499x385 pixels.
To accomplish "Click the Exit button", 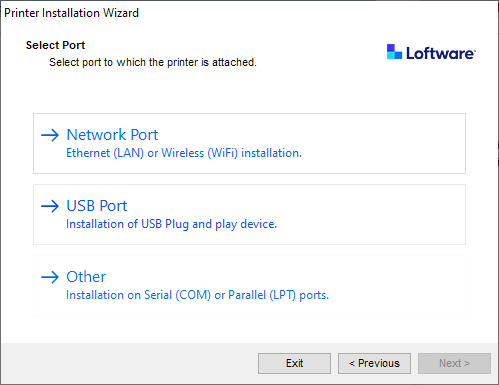I will click(294, 363).
